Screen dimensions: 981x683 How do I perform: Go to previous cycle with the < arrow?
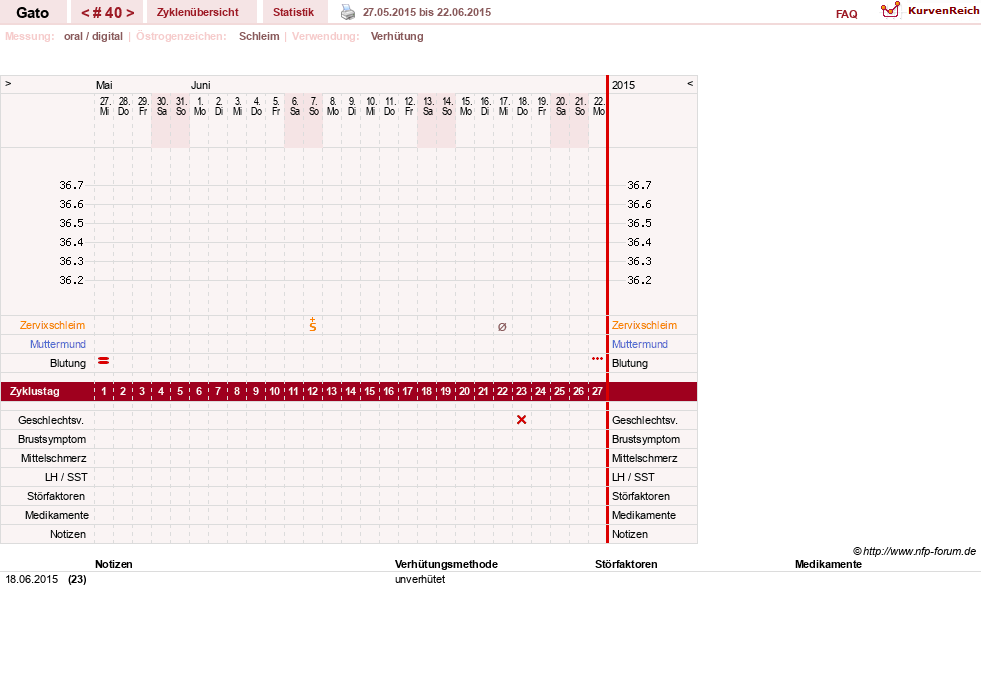[x=85, y=13]
